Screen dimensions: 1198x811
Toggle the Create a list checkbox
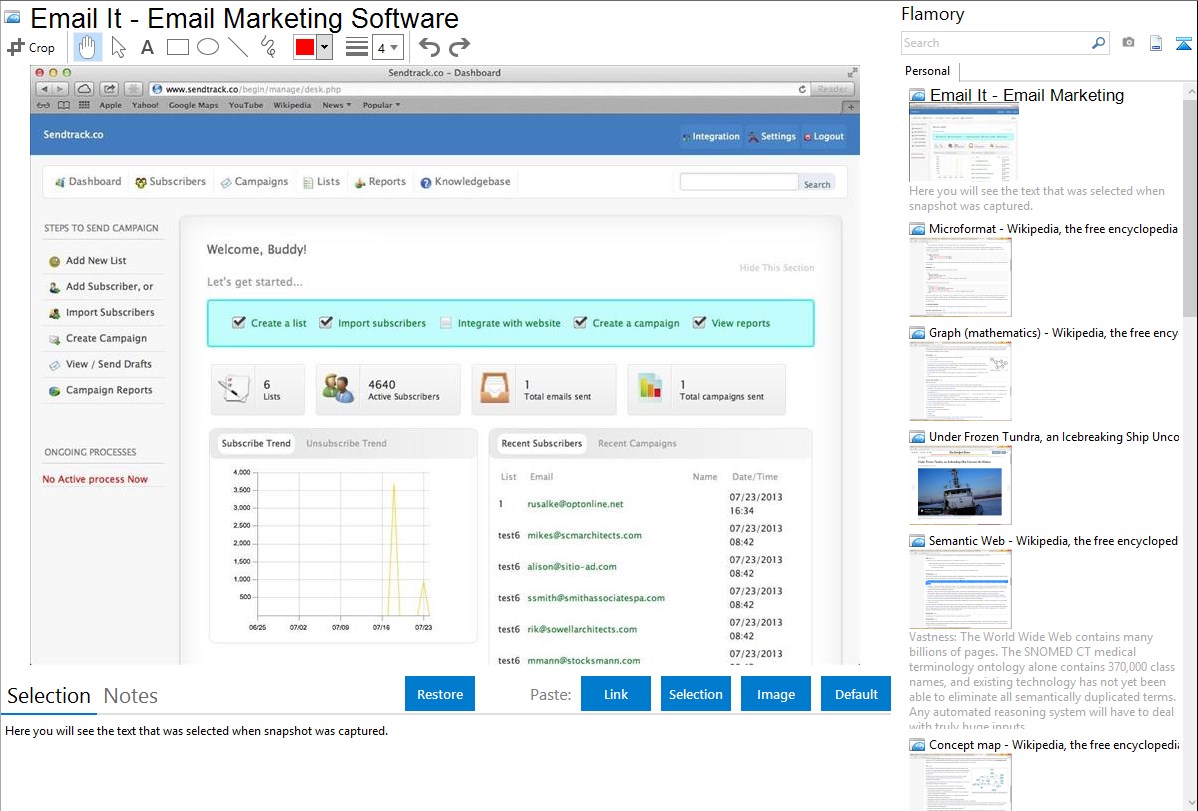pyautogui.click(x=239, y=323)
